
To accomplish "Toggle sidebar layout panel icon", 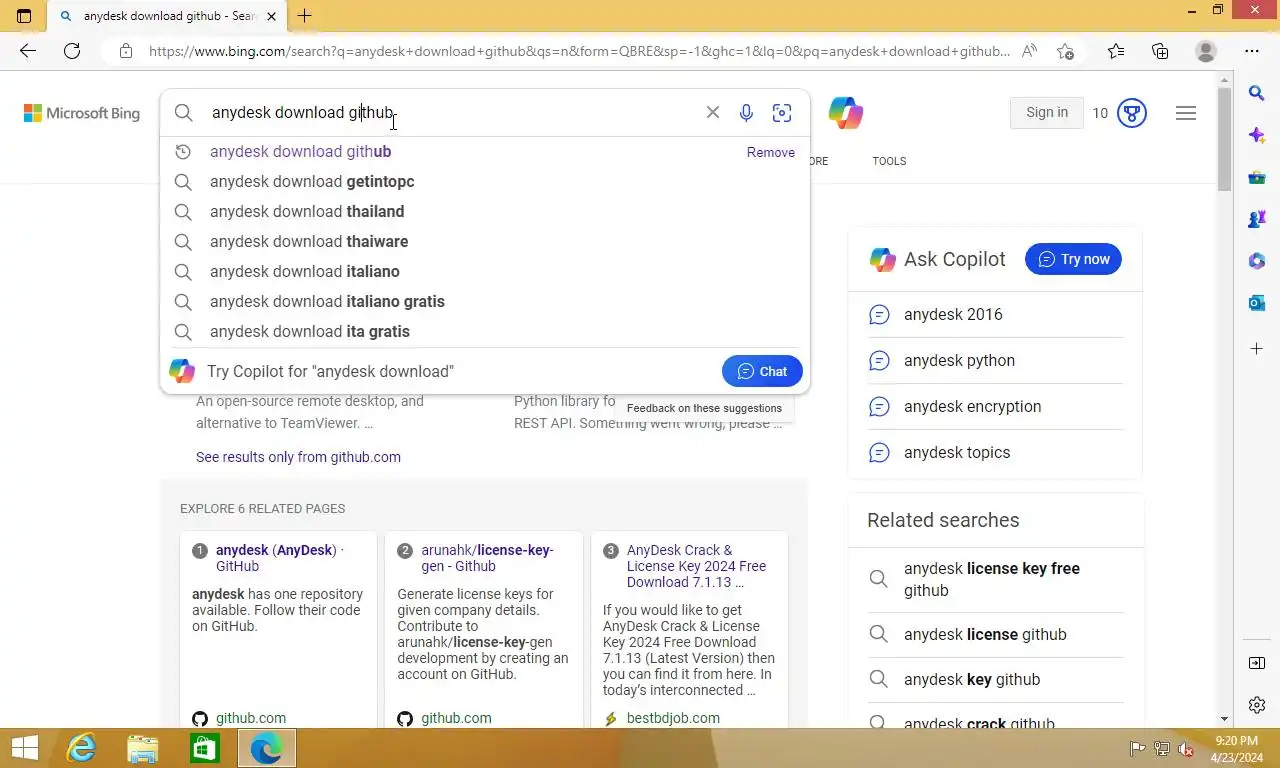I will tap(1257, 663).
